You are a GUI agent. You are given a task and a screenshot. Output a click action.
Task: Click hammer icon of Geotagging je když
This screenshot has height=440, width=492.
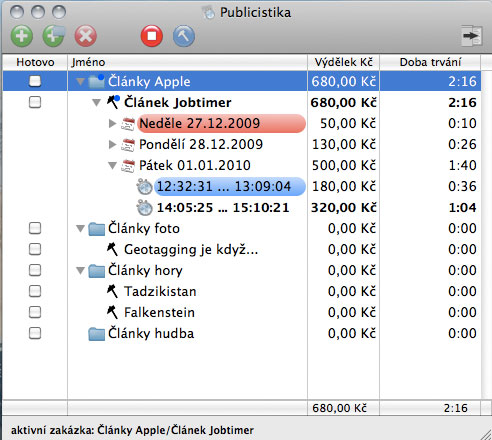(112, 249)
